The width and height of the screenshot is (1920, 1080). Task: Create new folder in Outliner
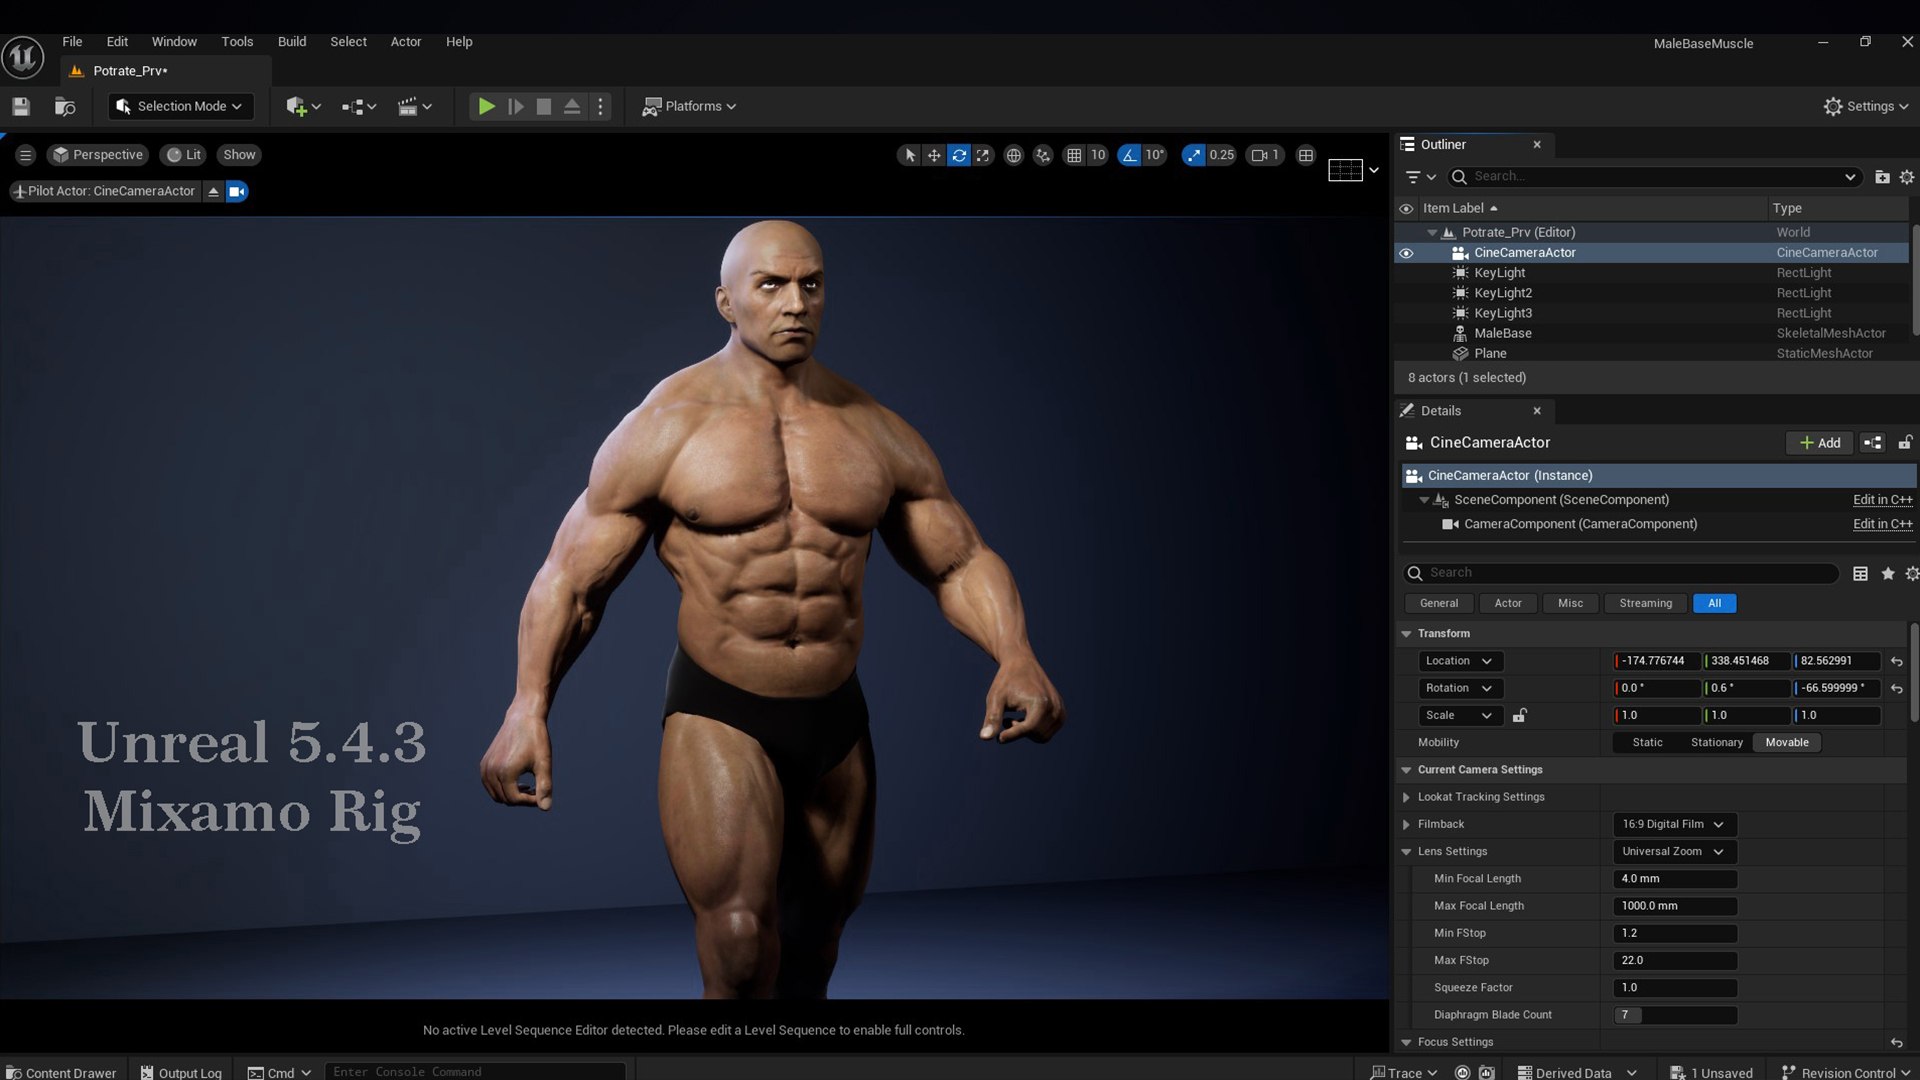point(1882,177)
